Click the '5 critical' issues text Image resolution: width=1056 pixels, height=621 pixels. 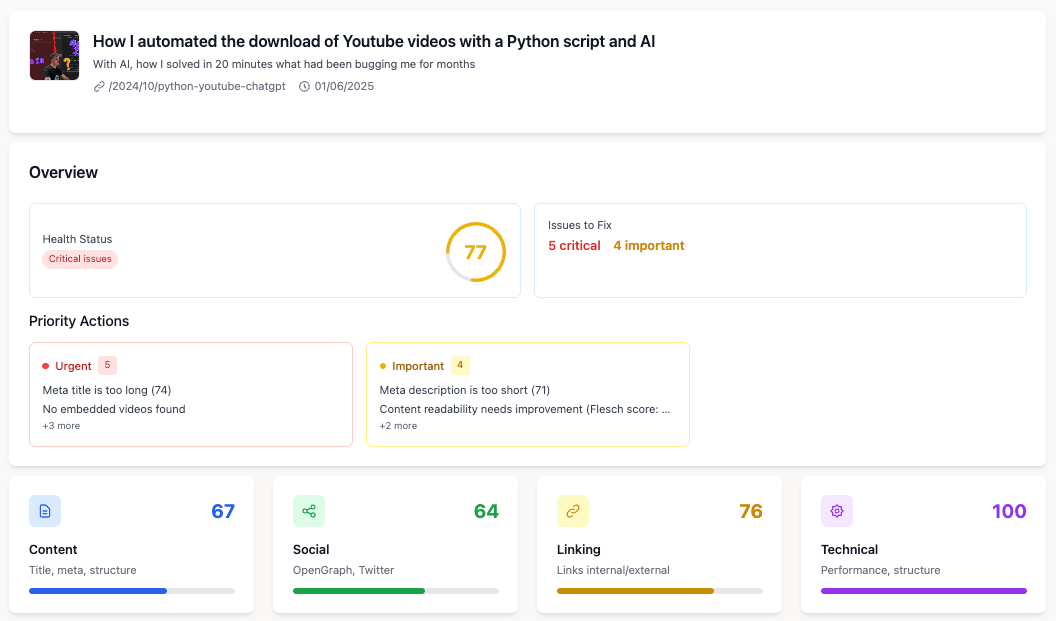point(574,246)
